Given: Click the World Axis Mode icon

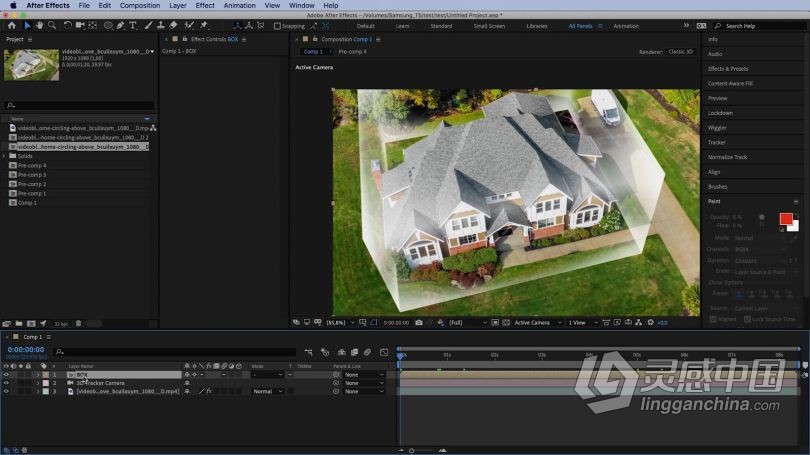Looking at the screenshot, I should coord(248,25).
